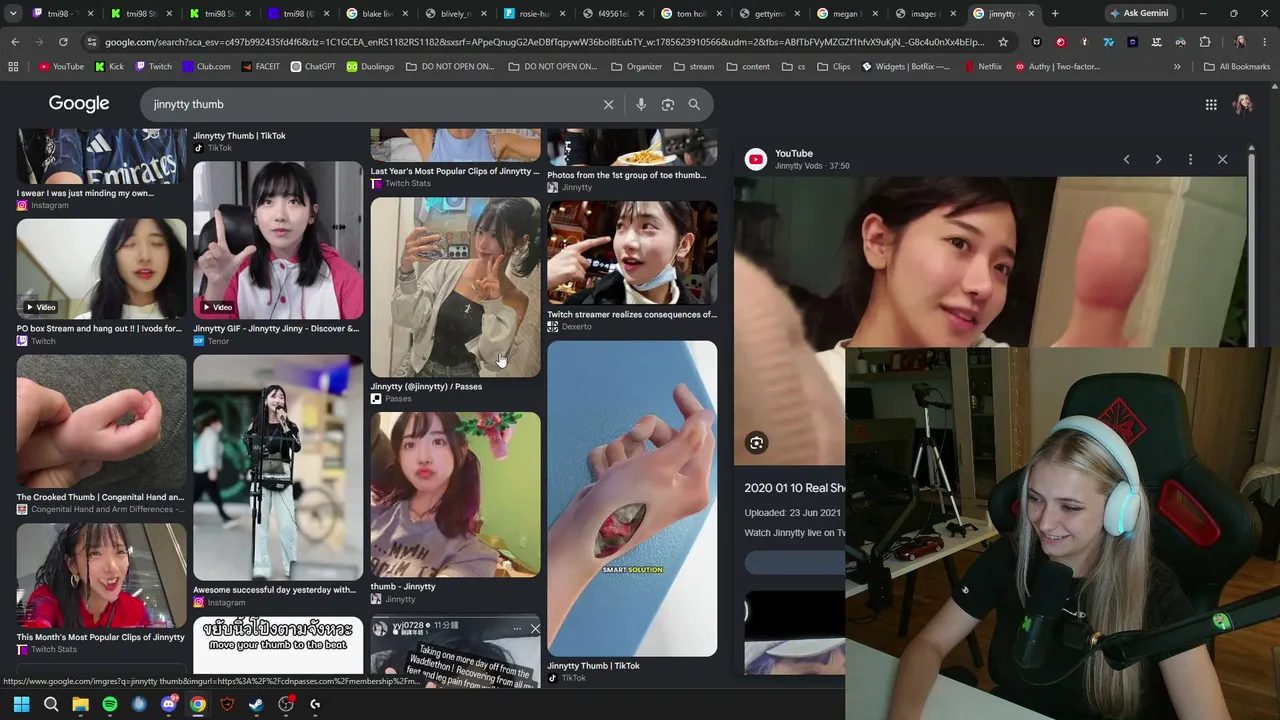Screen dimensions: 1280x720
Task: Open the Duolingo bookmark
Action: click(370, 67)
